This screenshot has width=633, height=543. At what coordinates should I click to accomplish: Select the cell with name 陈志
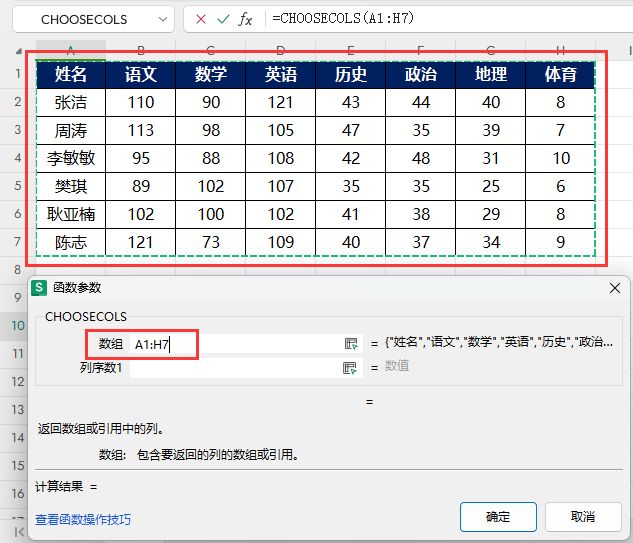(x=71, y=242)
